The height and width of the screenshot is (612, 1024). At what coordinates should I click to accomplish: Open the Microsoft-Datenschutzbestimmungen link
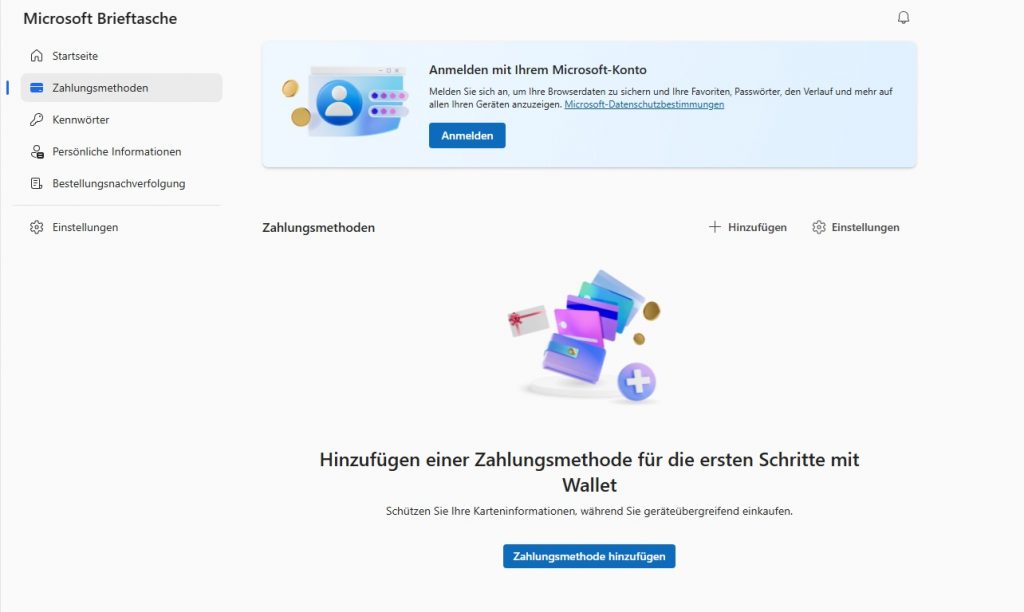[644, 104]
